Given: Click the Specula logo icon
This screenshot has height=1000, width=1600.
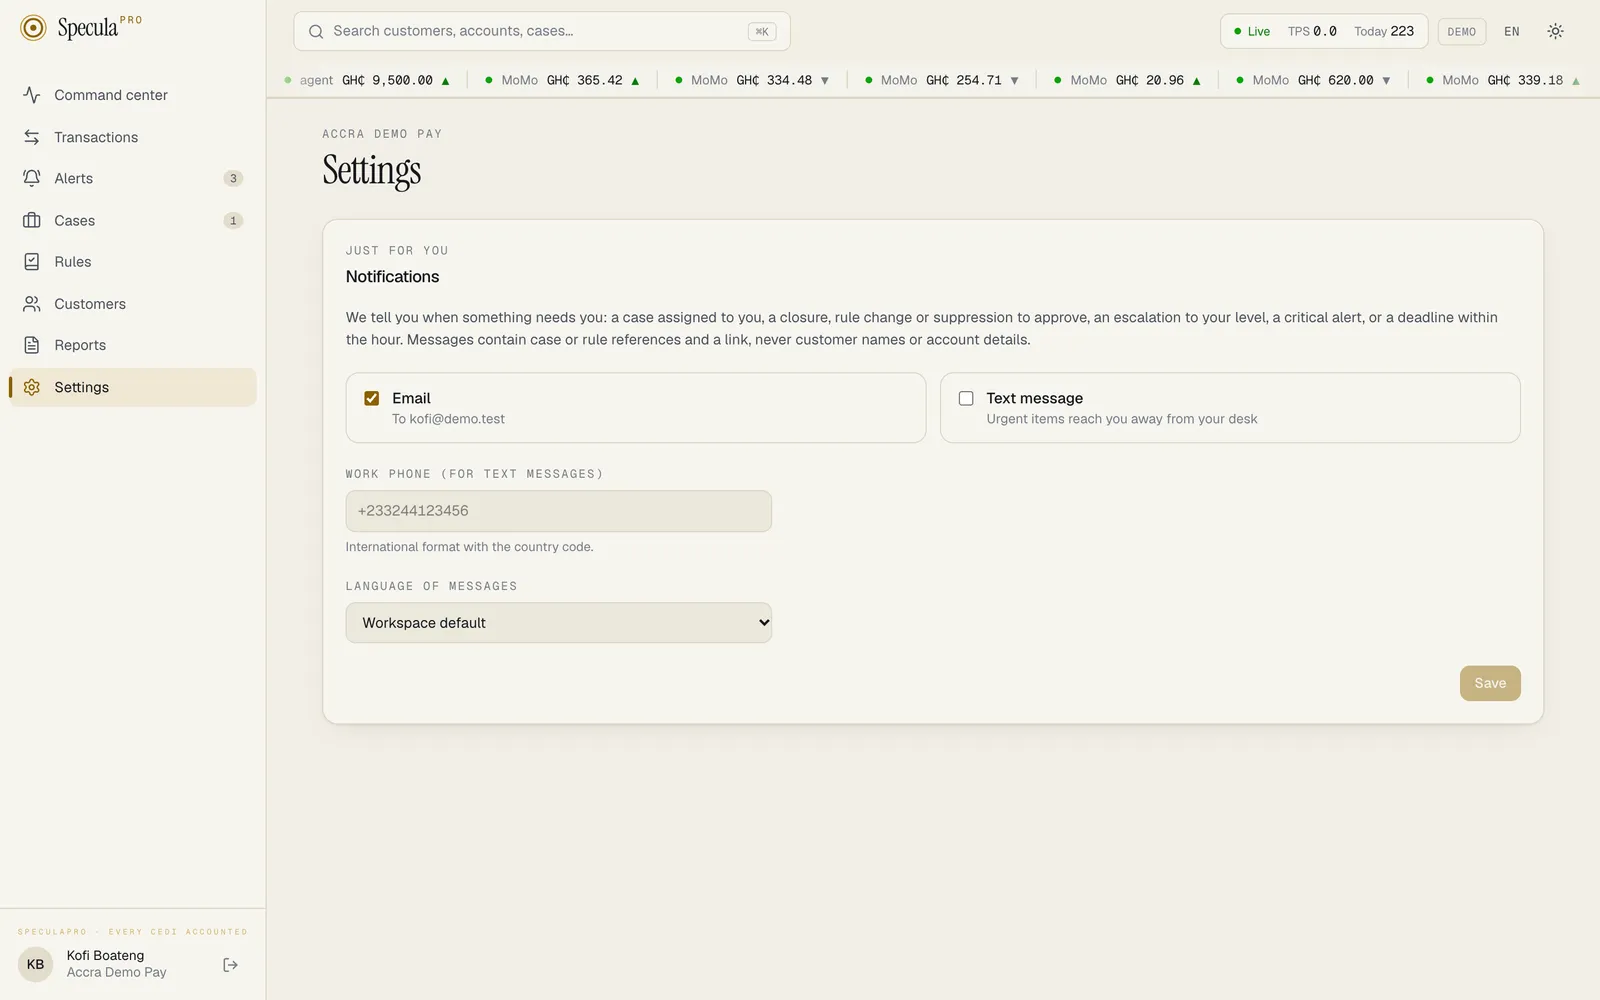Looking at the screenshot, I should (x=33, y=28).
